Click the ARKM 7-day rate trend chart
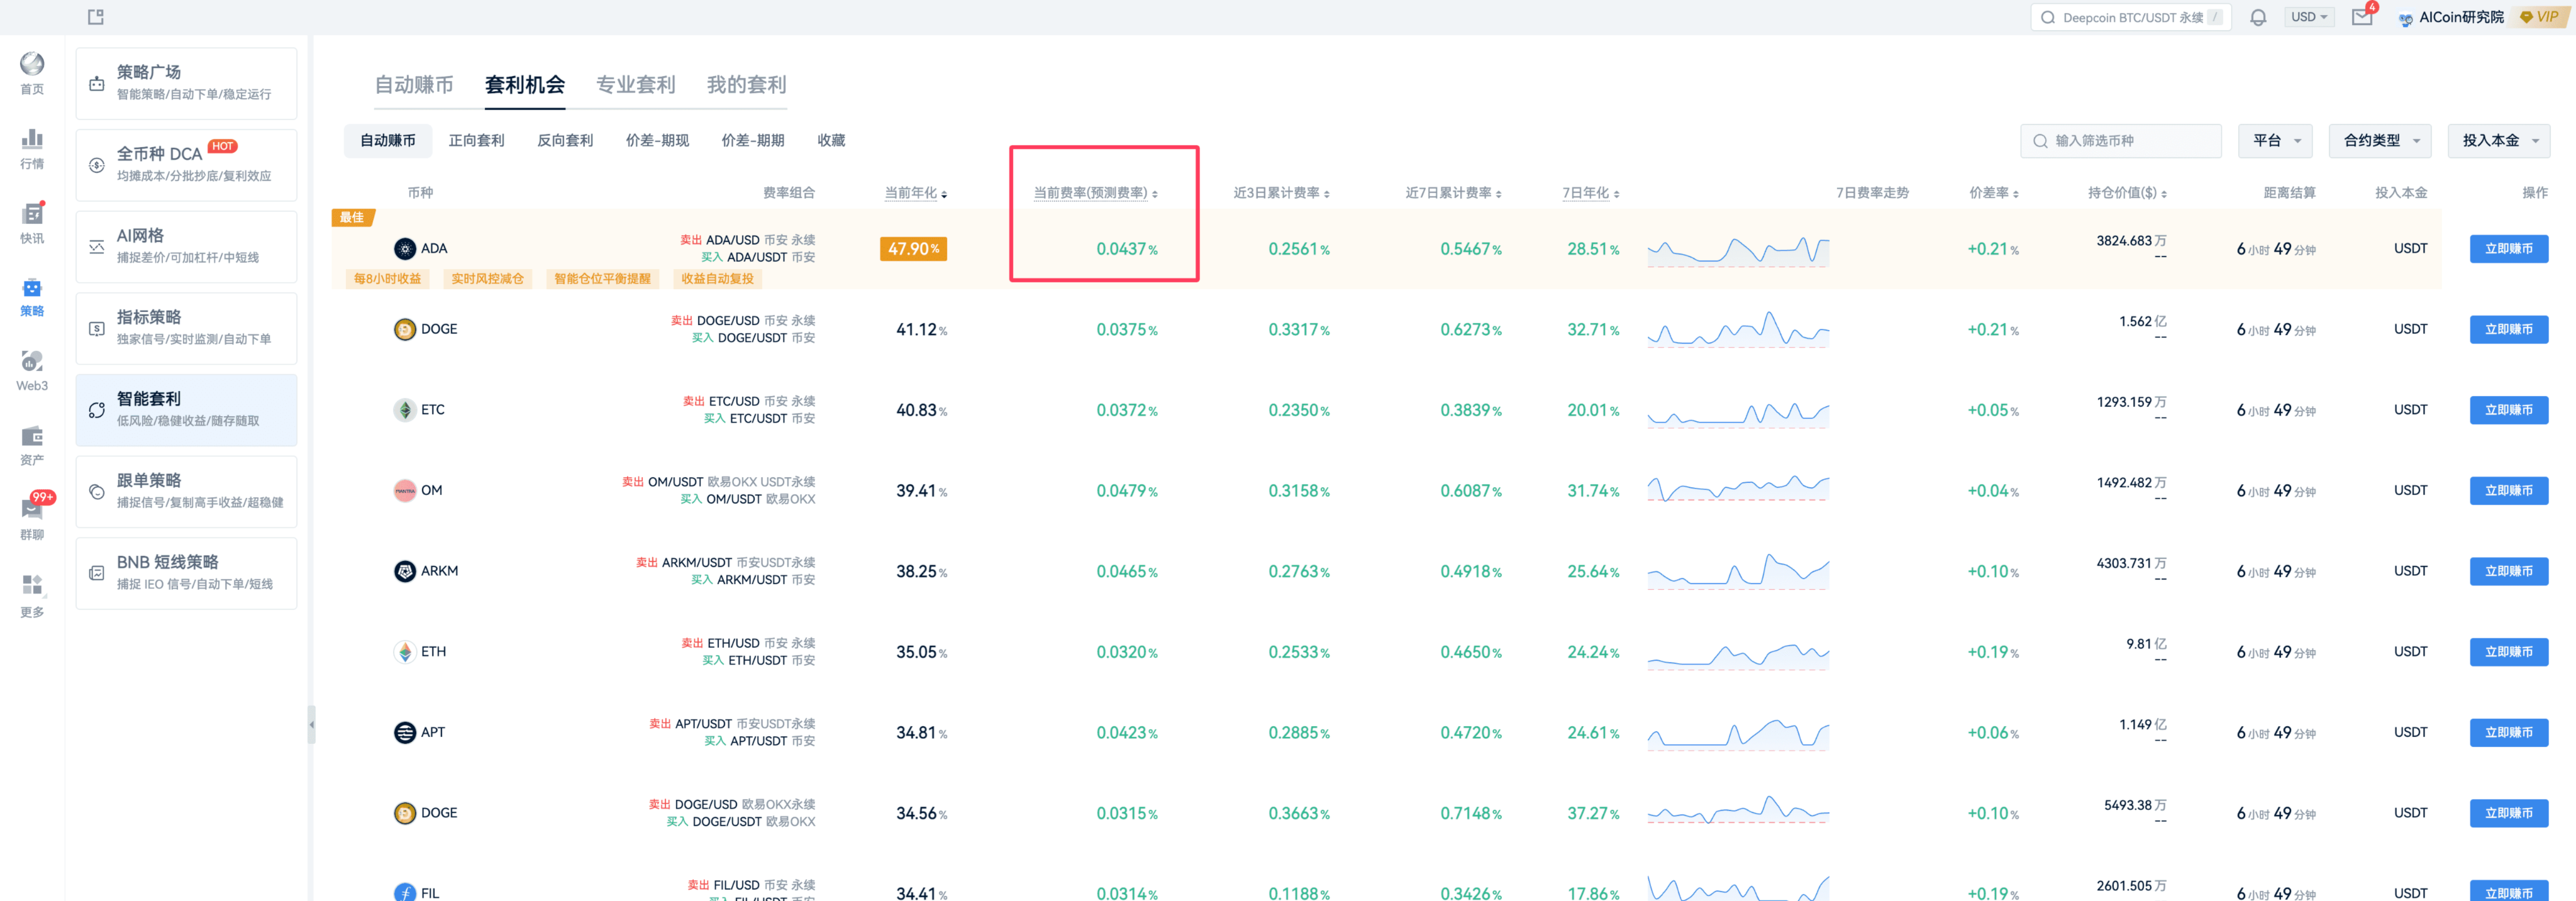Viewport: 2576px width, 901px height. coord(1738,571)
